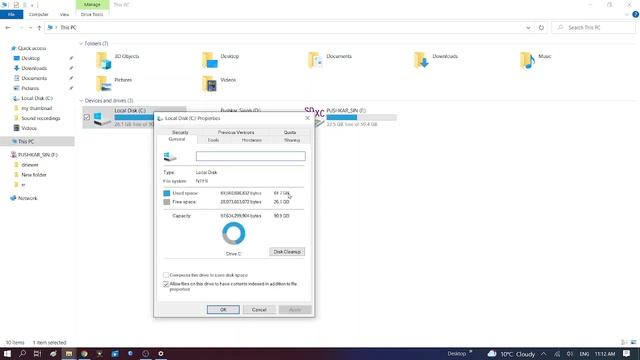Image resolution: width=640 pixels, height=360 pixels.
Task: Open the Chrome taskbar icon
Action: pos(84,354)
